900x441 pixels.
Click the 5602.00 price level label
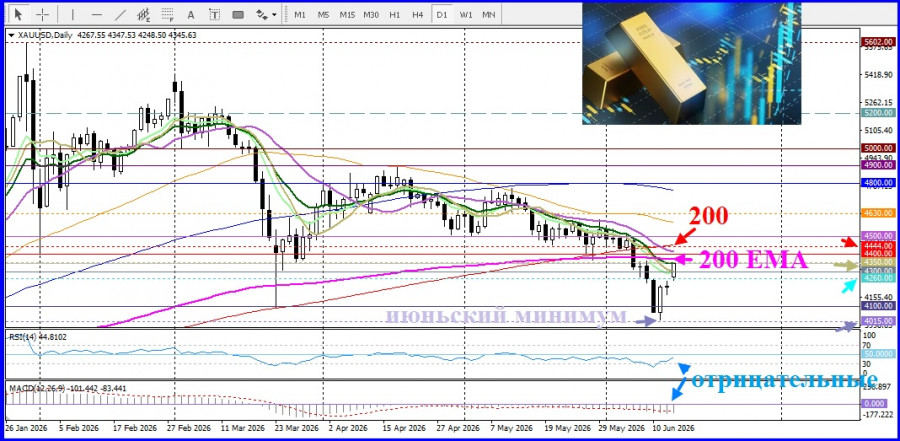click(x=878, y=42)
